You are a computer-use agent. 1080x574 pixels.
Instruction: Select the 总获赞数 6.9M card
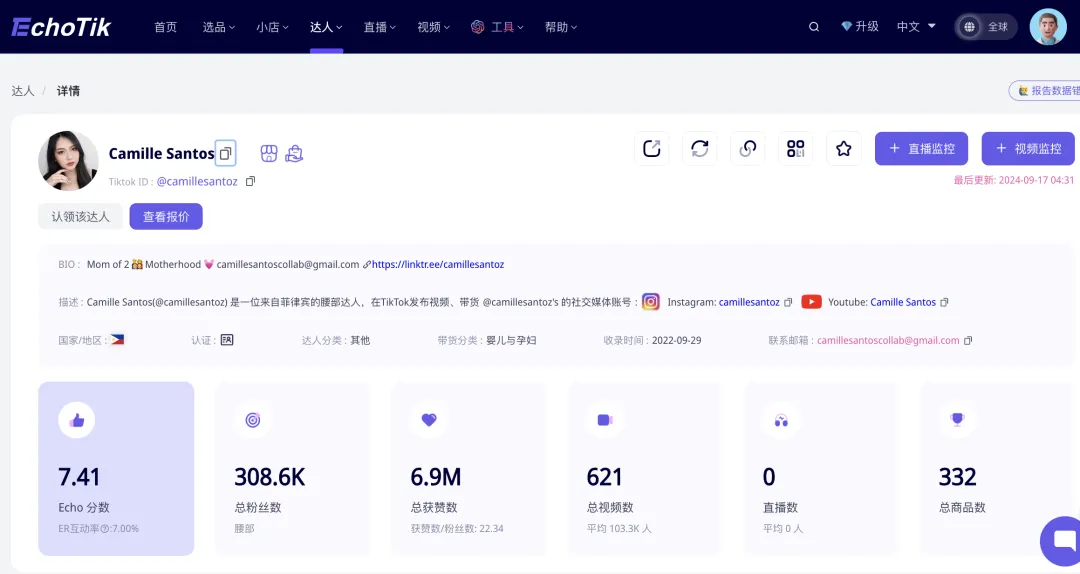tap(469, 469)
